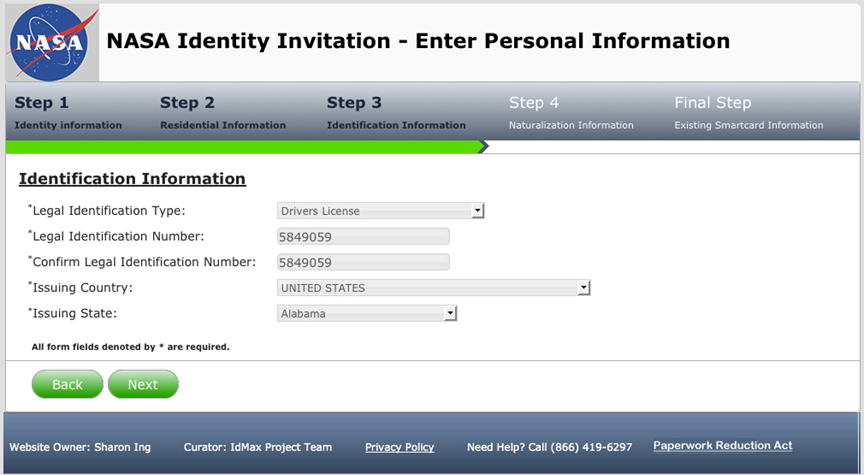Click the Identification Information heading
864x475 pixels.
click(132, 179)
